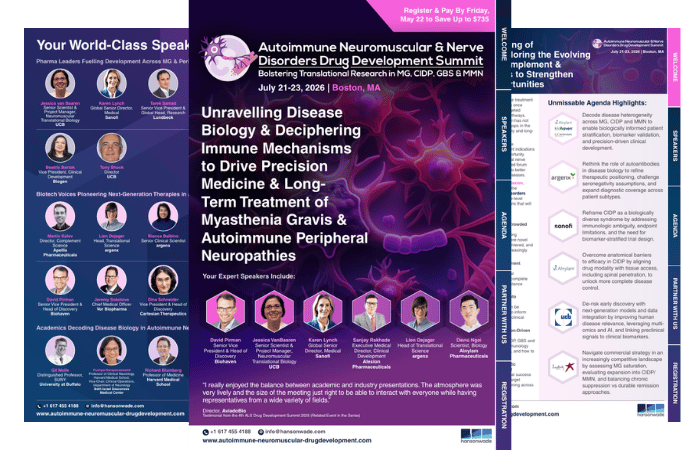Click the Academics Decoding Disease Biology section heading
Image resolution: width=700 pixels, height=450 pixels.
point(112,328)
